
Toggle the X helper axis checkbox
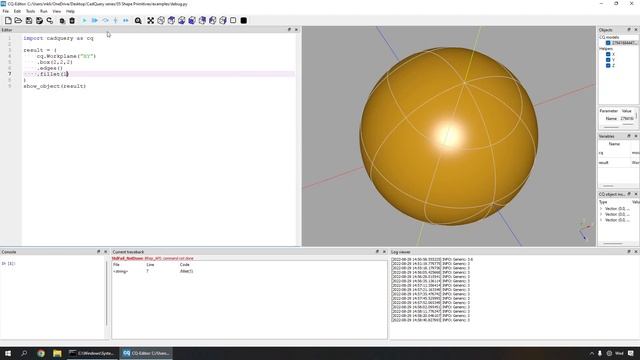tap(608, 54)
